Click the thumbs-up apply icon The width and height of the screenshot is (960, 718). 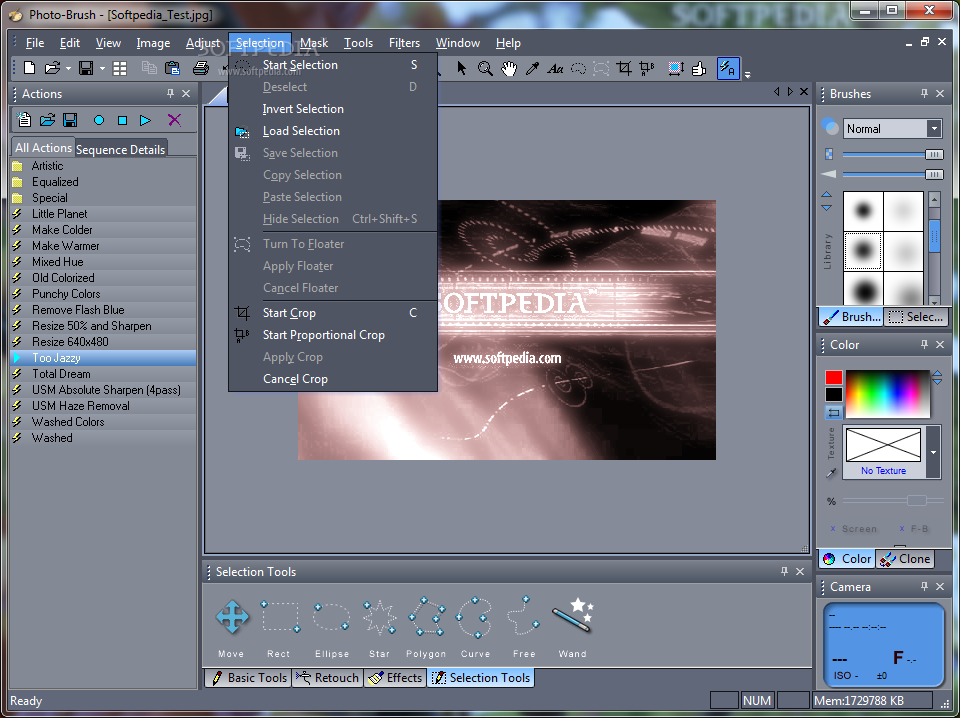[x=699, y=69]
